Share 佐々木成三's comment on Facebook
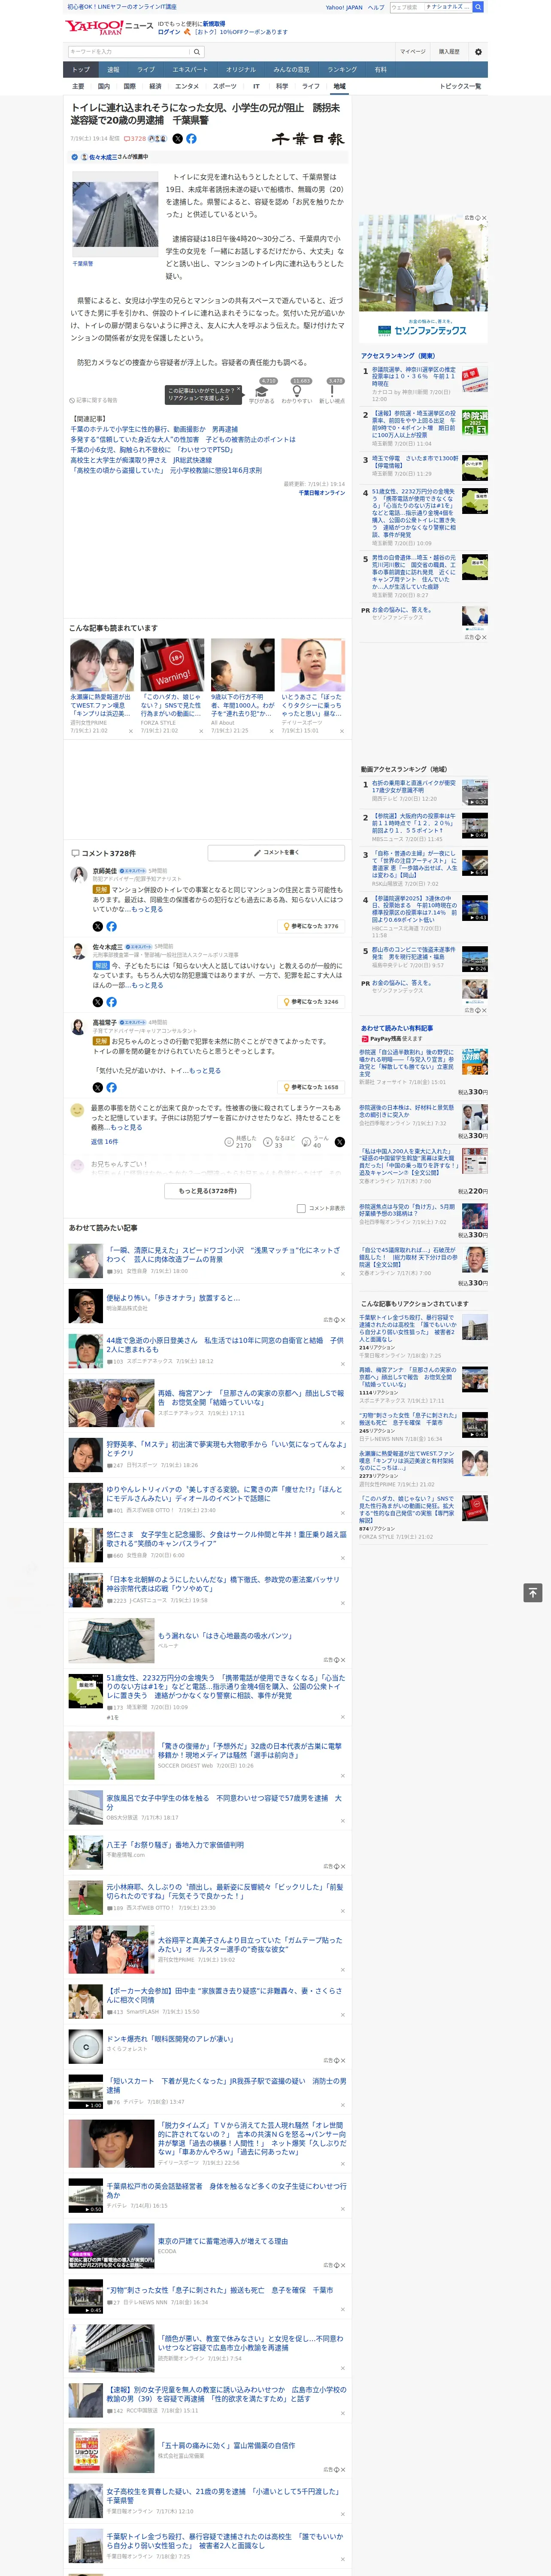Viewport: 551px width, 2576px height. click(x=111, y=1002)
